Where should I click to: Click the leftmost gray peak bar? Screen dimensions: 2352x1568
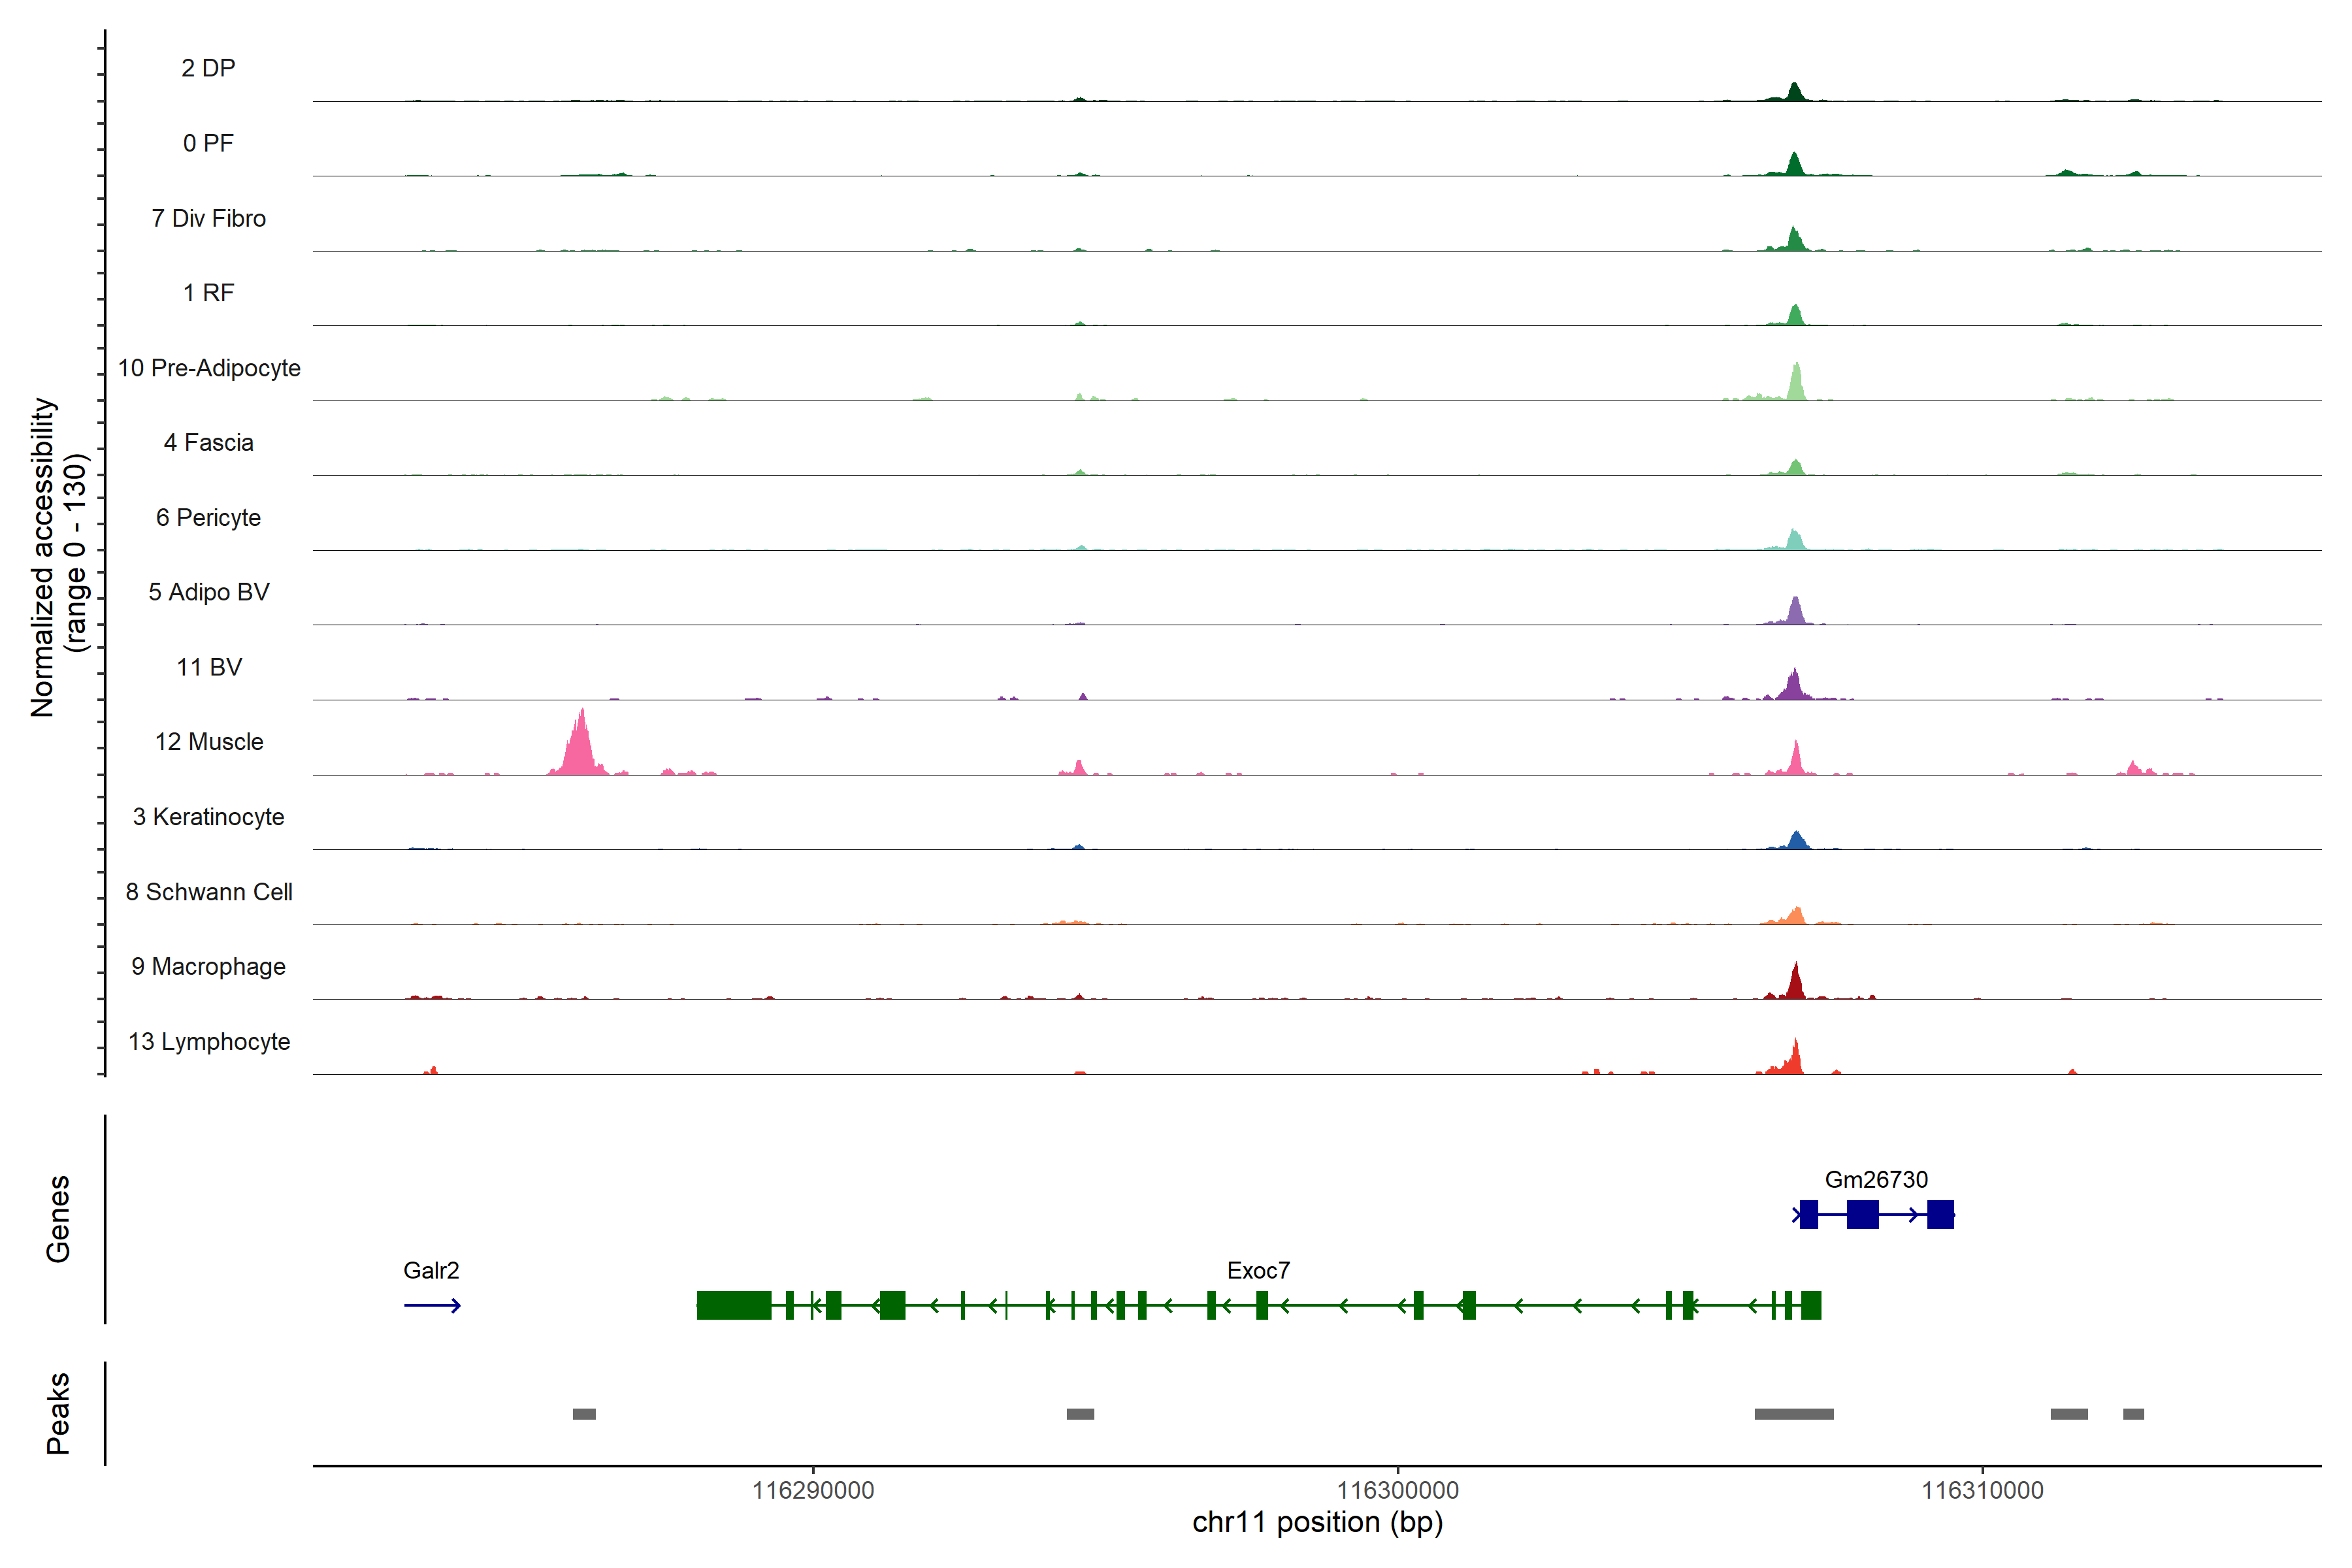pyautogui.click(x=584, y=1414)
